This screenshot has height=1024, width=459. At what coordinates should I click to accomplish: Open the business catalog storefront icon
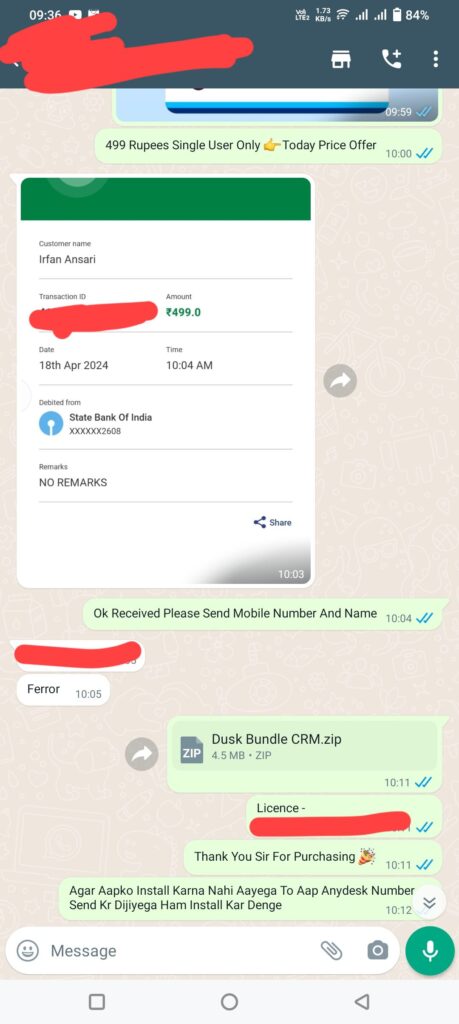(x=340, y=59)
